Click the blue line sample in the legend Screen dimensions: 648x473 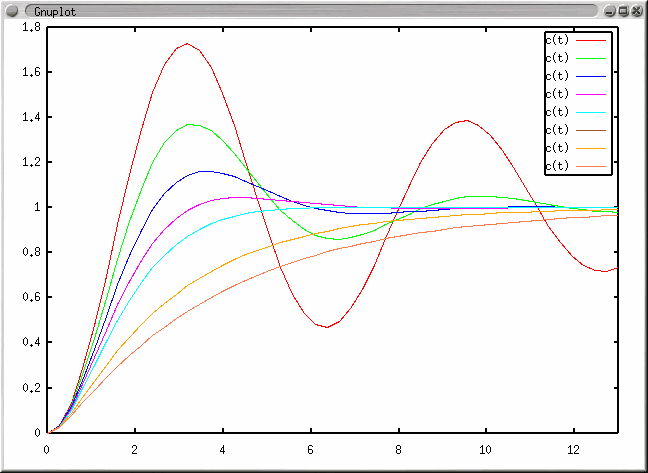coord(591,76)
